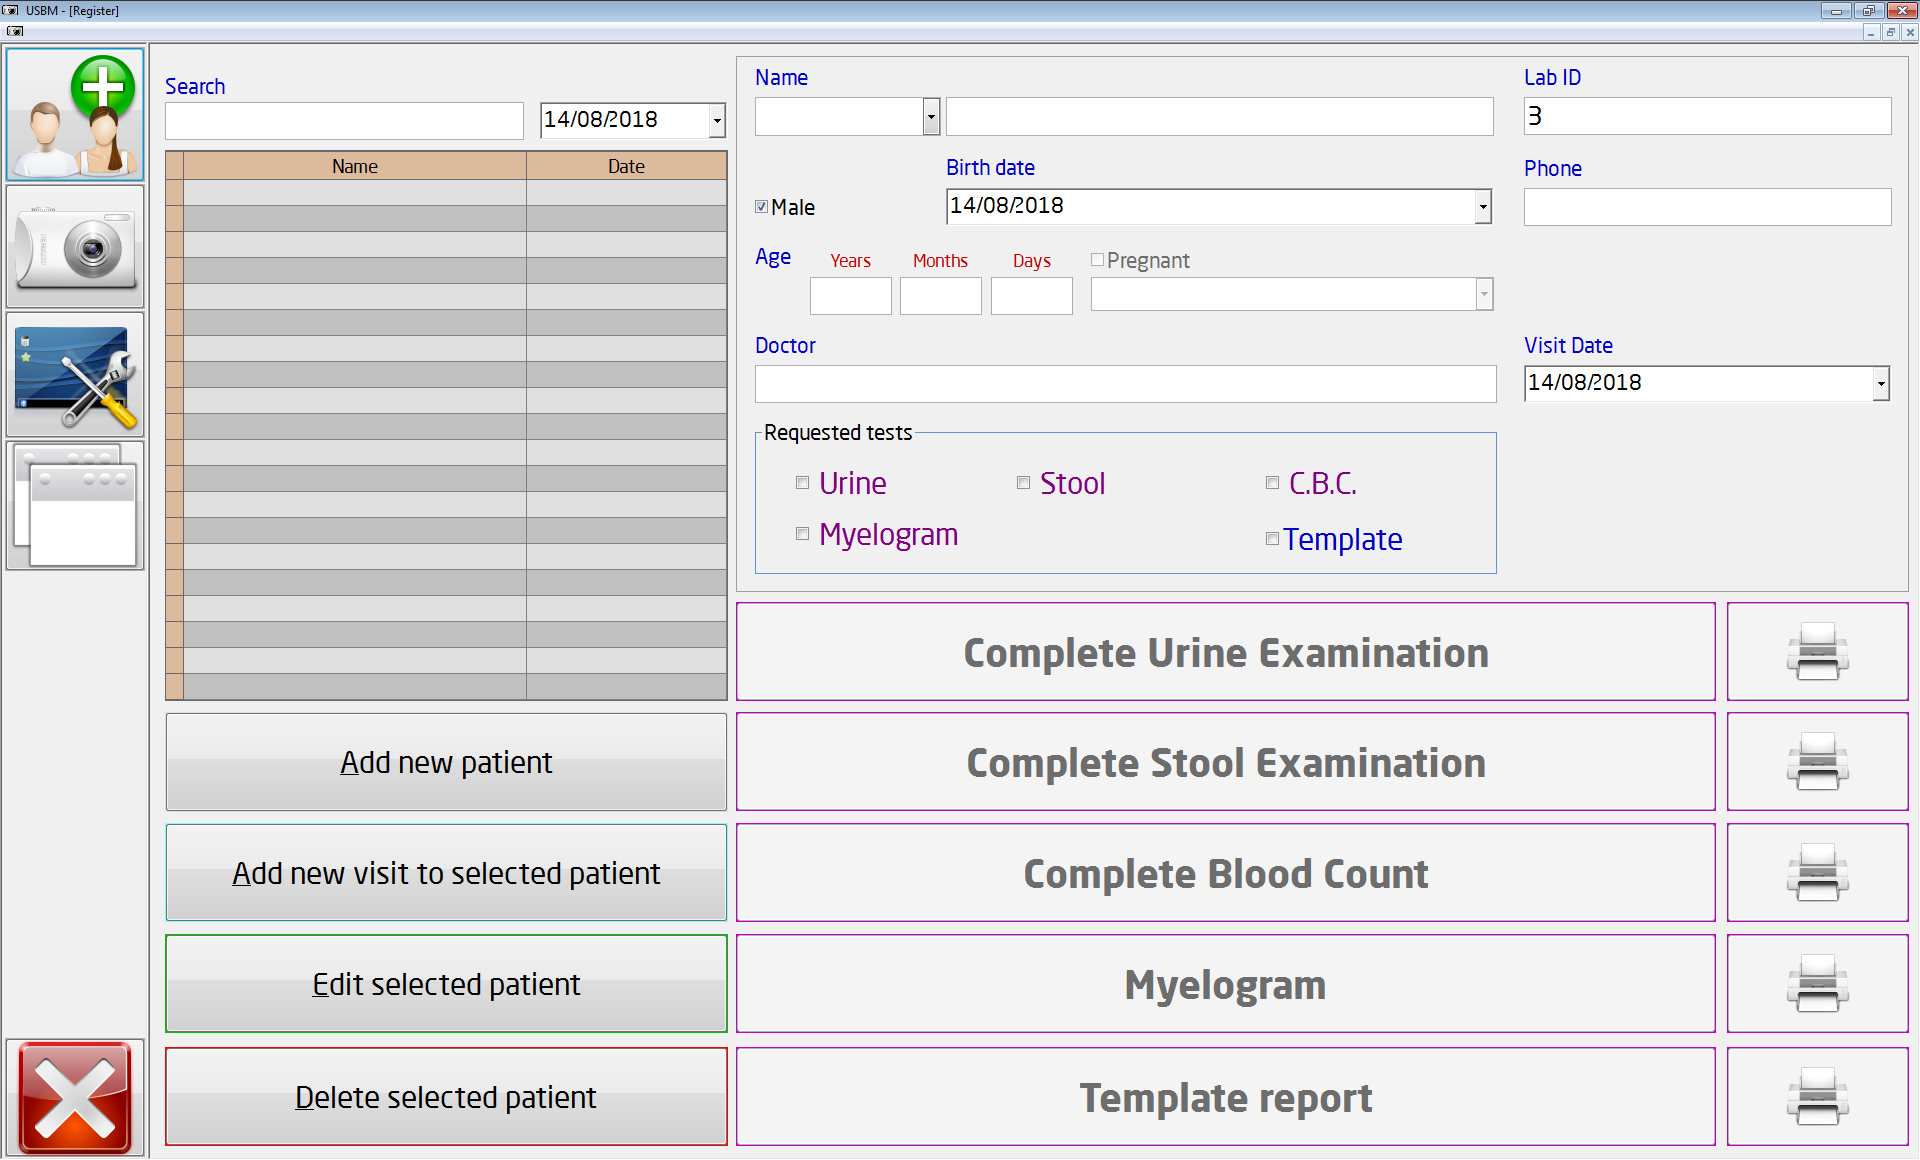
Task: Print the Myelogram report
Action: [x=1817, y=984]
